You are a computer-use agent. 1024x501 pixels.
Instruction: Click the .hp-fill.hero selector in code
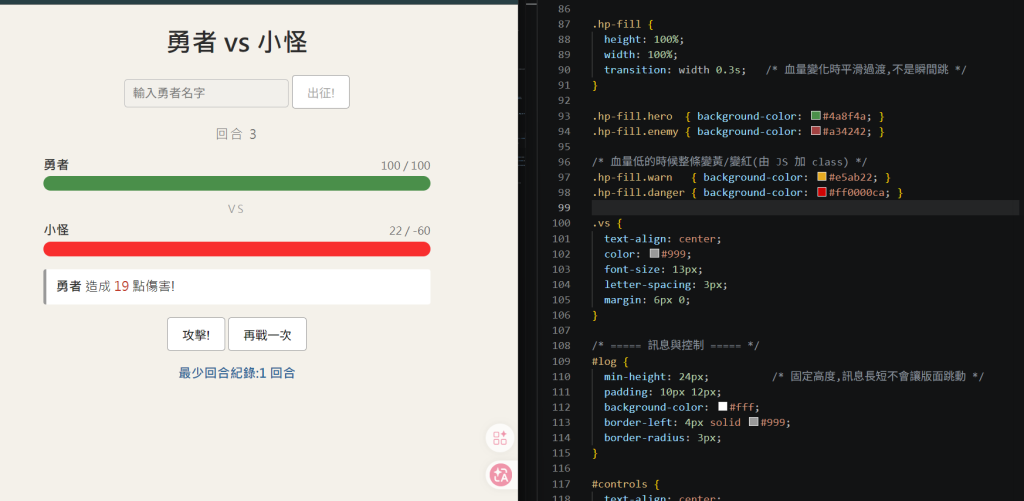(632, 116)
